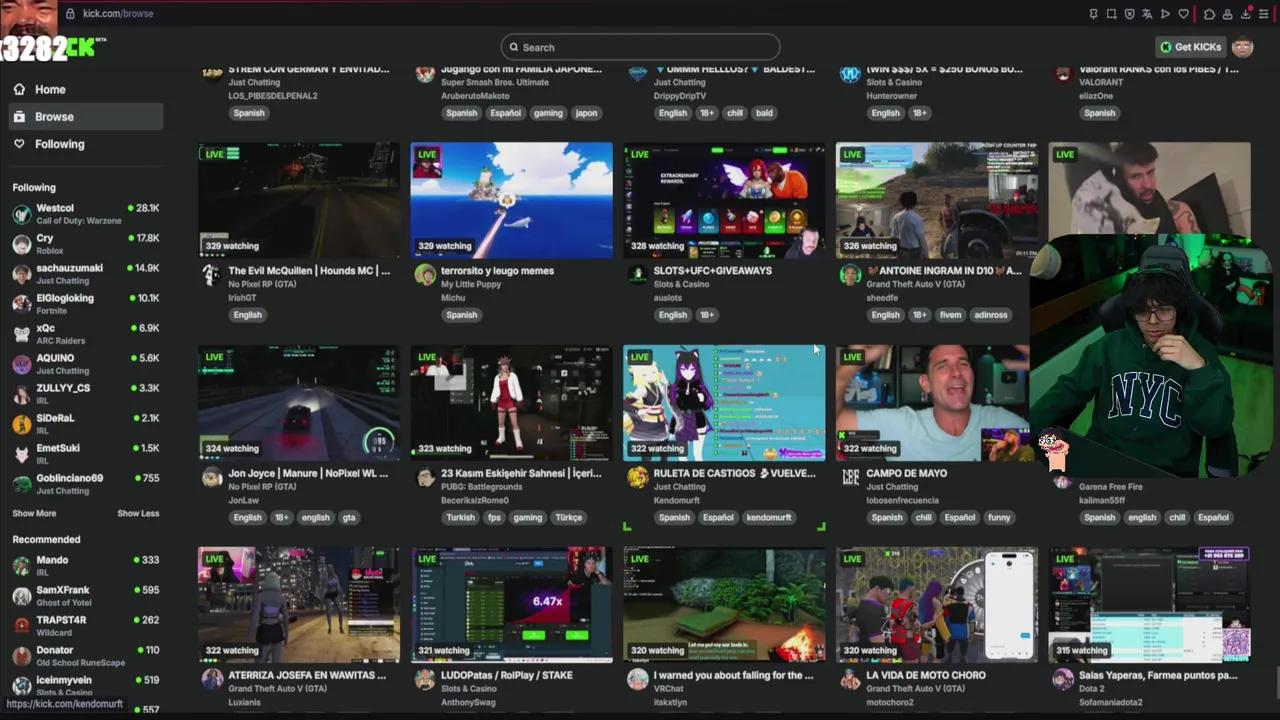Open the extensions cube icon
This screenshot has width=1280, height=720.
pos(1209,14)
